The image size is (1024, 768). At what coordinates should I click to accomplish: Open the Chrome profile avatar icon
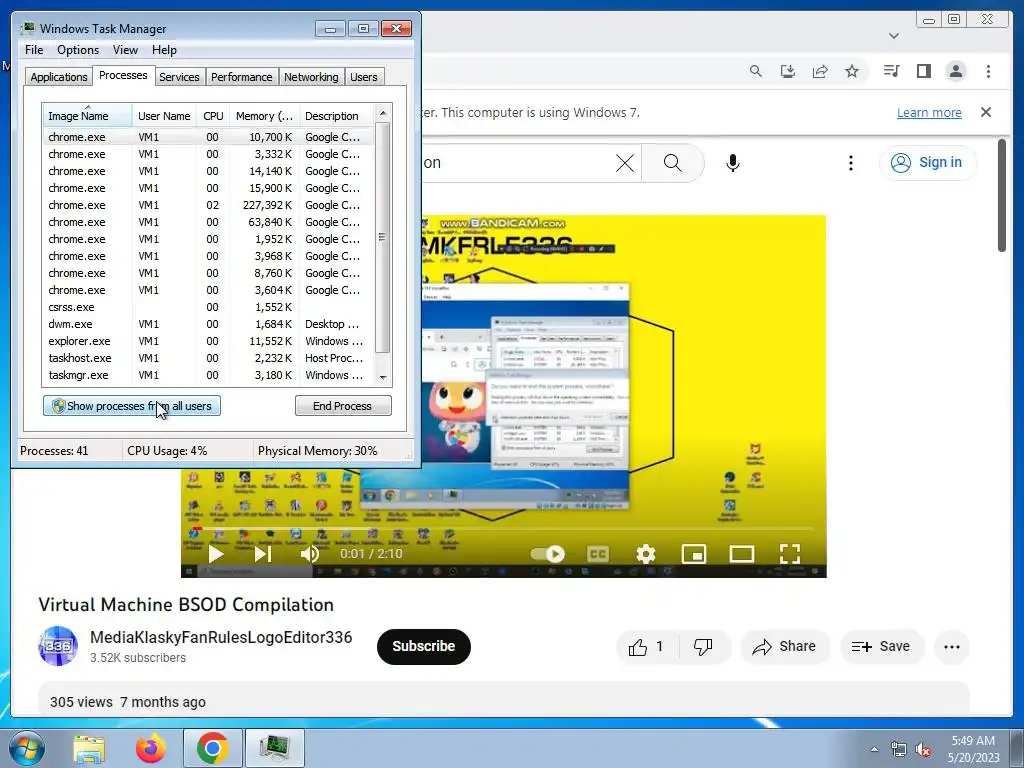[x=955, y=71]
